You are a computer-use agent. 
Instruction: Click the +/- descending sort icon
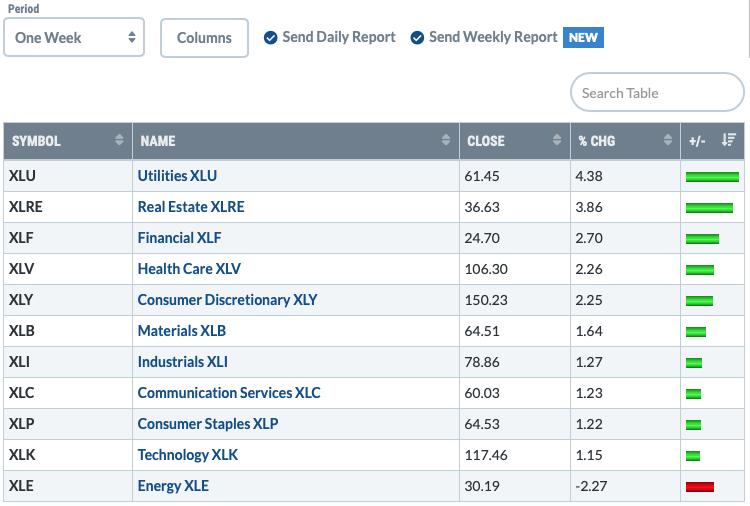[x=728, y=140]
